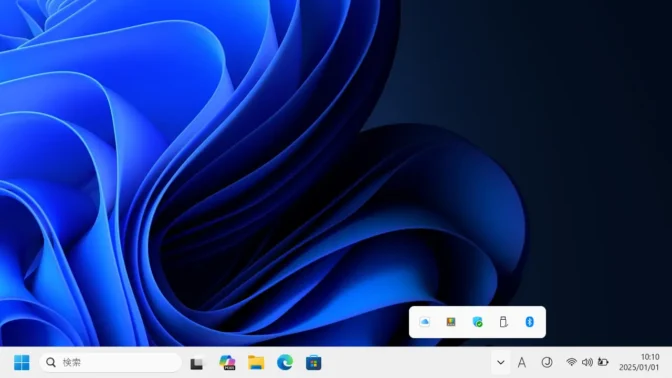Click the colorful graphics app tray icon

pos(450,322)
